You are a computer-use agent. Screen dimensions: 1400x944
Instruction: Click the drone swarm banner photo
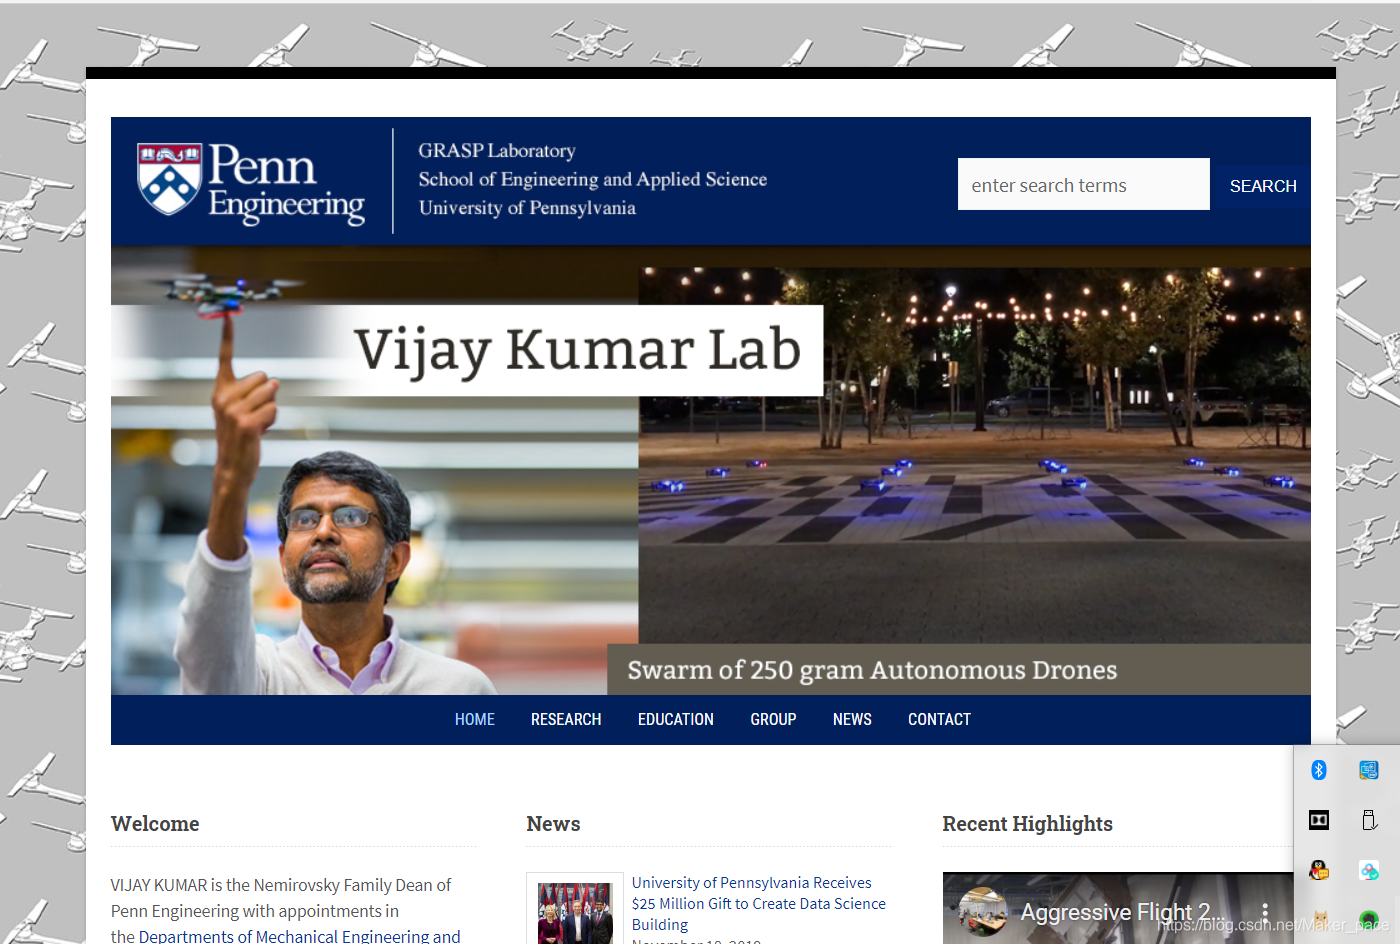[x=974, y=455]
